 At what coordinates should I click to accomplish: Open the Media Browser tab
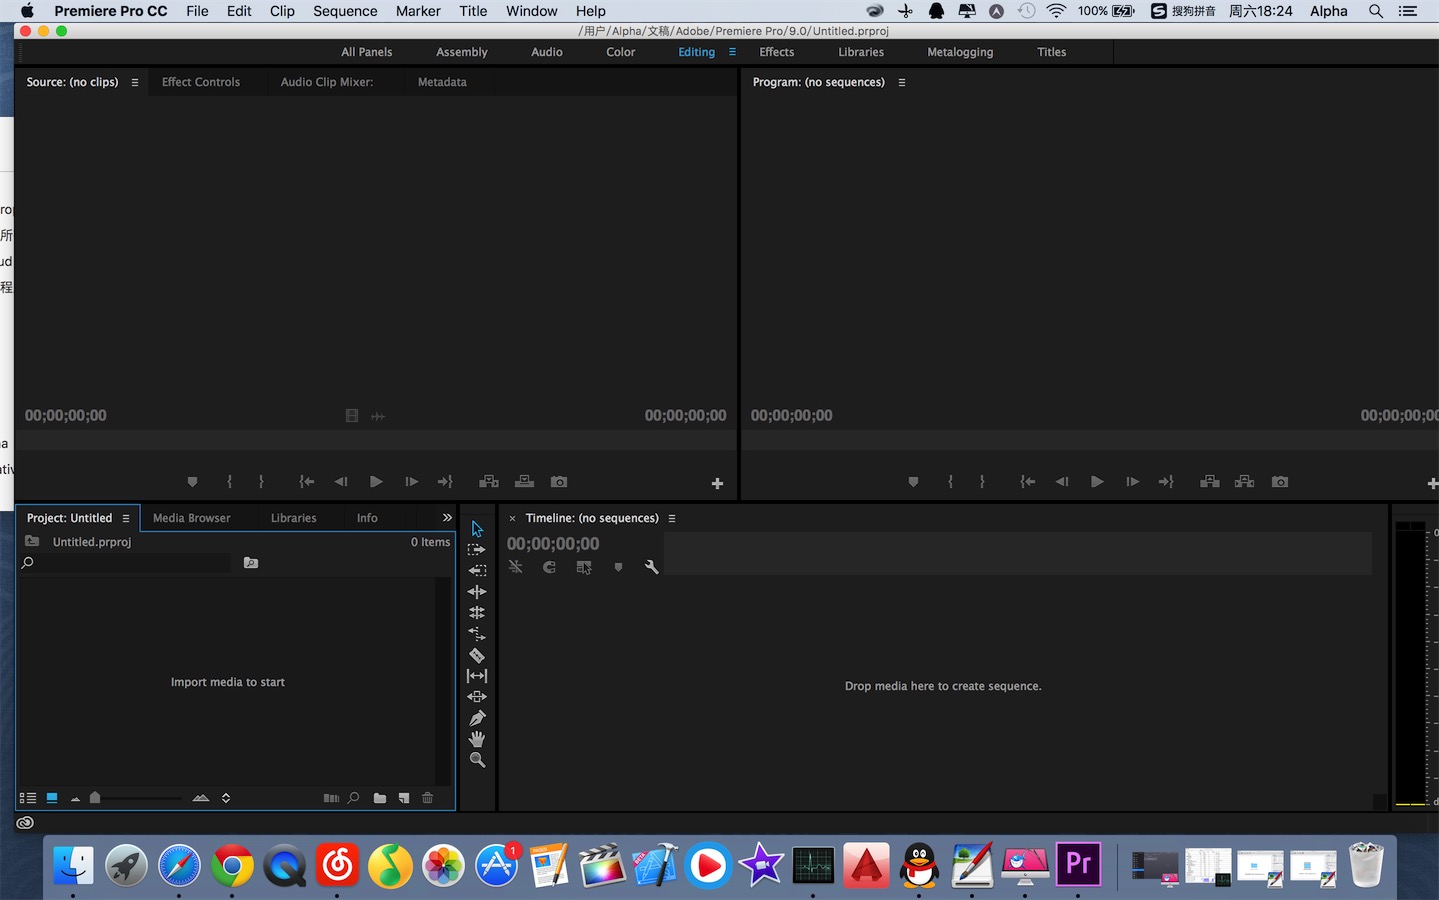(x=191, y=518)
